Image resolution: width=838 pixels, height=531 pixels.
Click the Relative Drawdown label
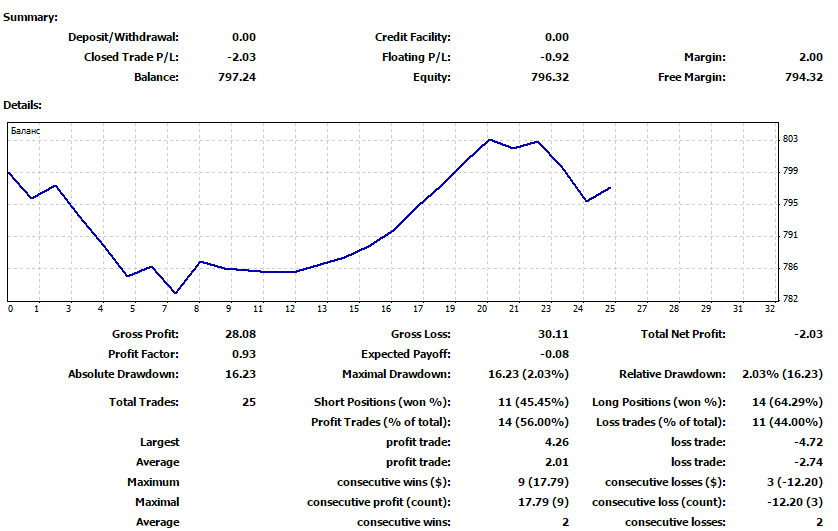tap(674, 374)
